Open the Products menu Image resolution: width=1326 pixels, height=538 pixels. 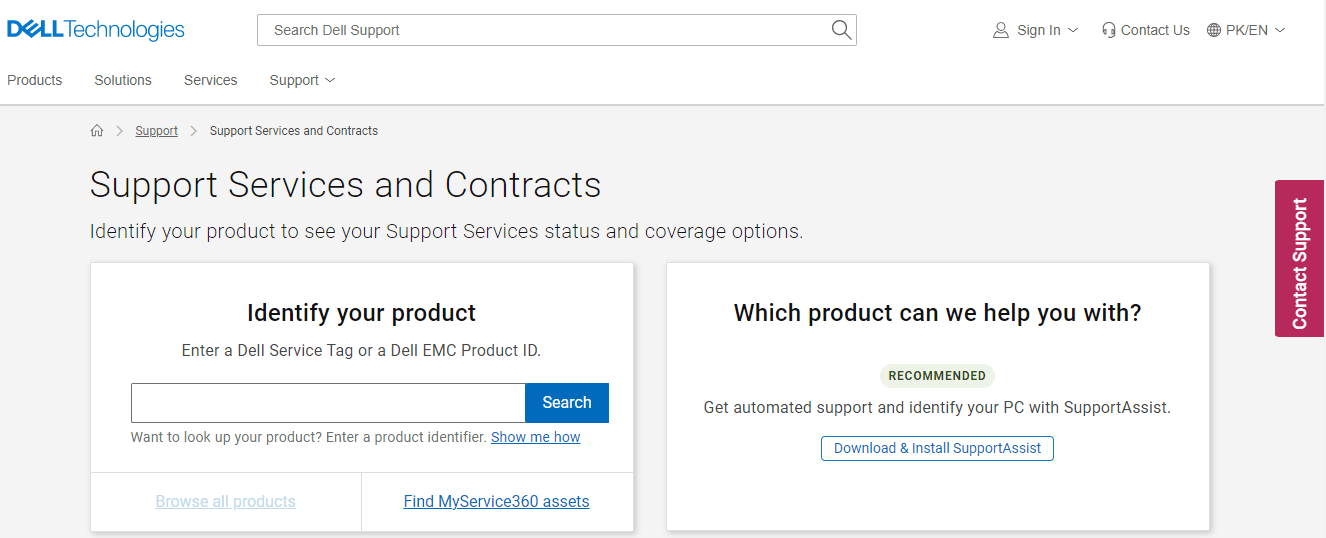point(35,80)
